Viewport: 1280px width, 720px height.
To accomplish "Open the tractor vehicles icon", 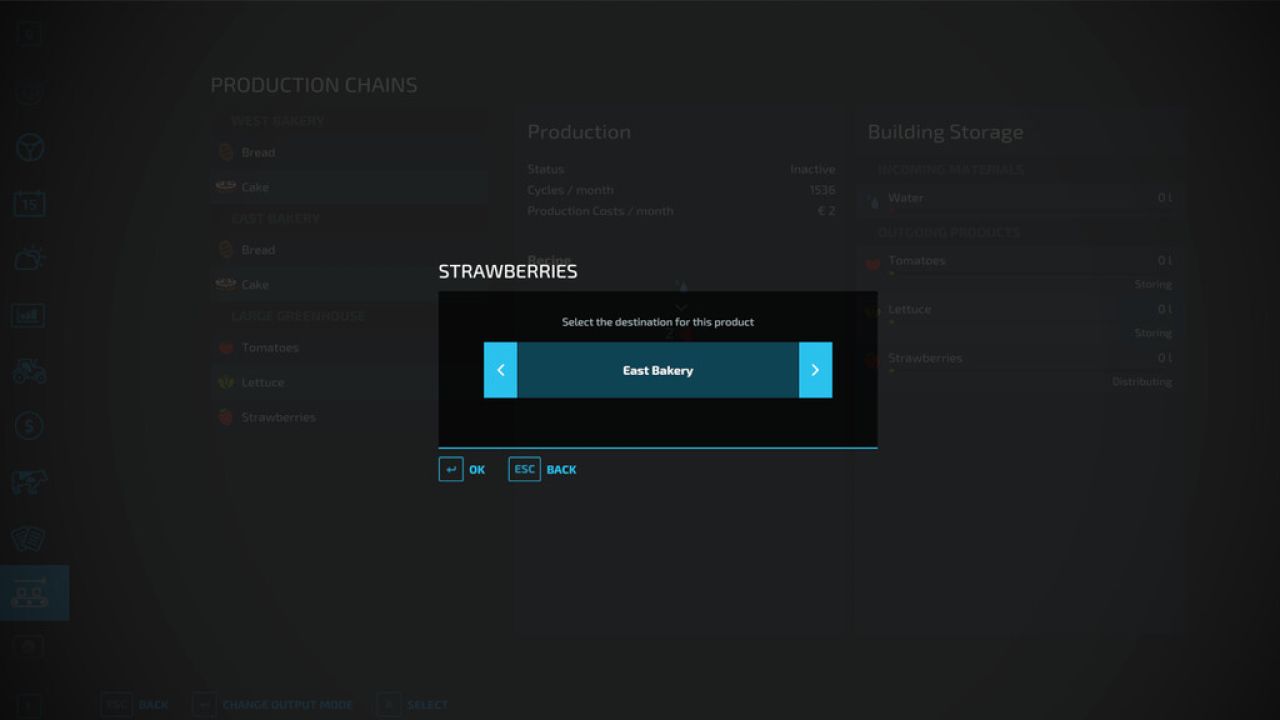I will pyautogui.click(x=29, y=371).
